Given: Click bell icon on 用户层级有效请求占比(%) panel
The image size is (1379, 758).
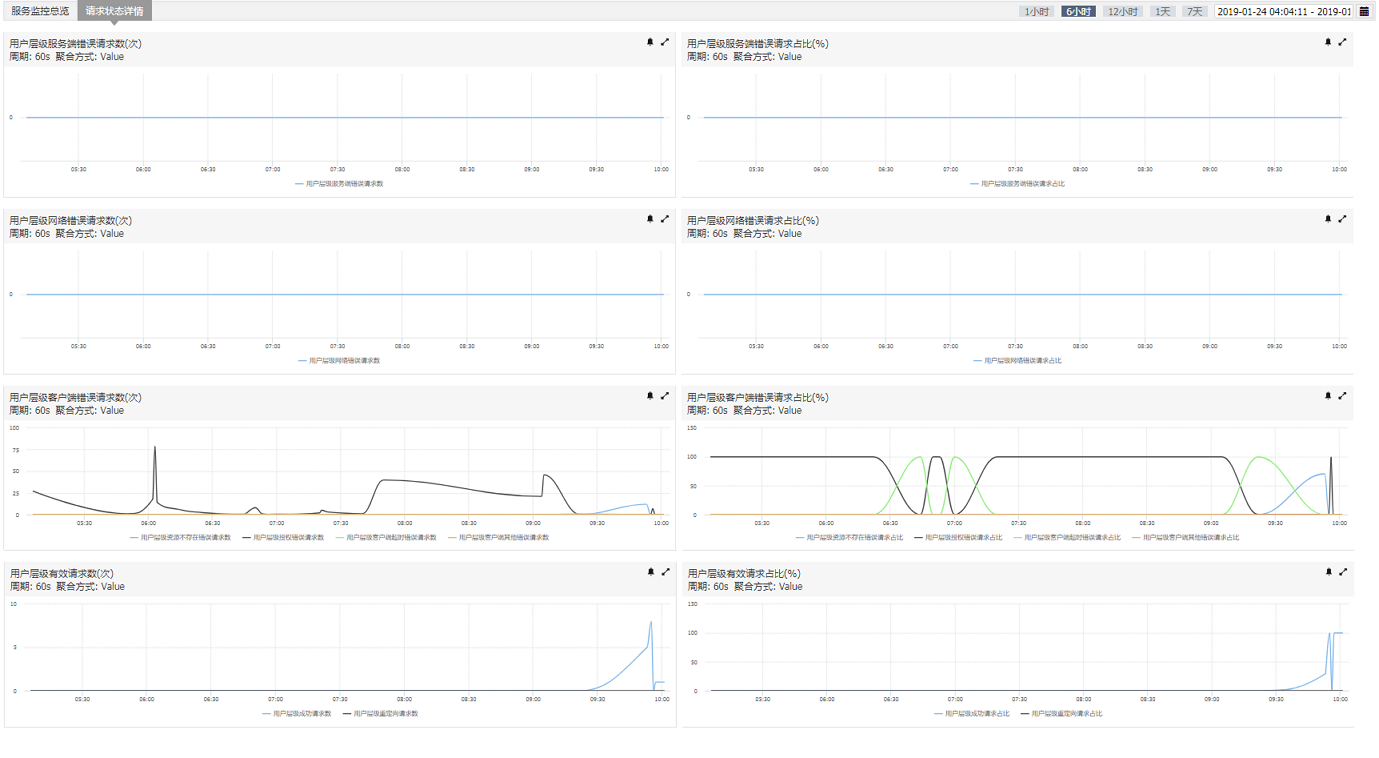Looking at the screenshot, I should coord(1329,572).
